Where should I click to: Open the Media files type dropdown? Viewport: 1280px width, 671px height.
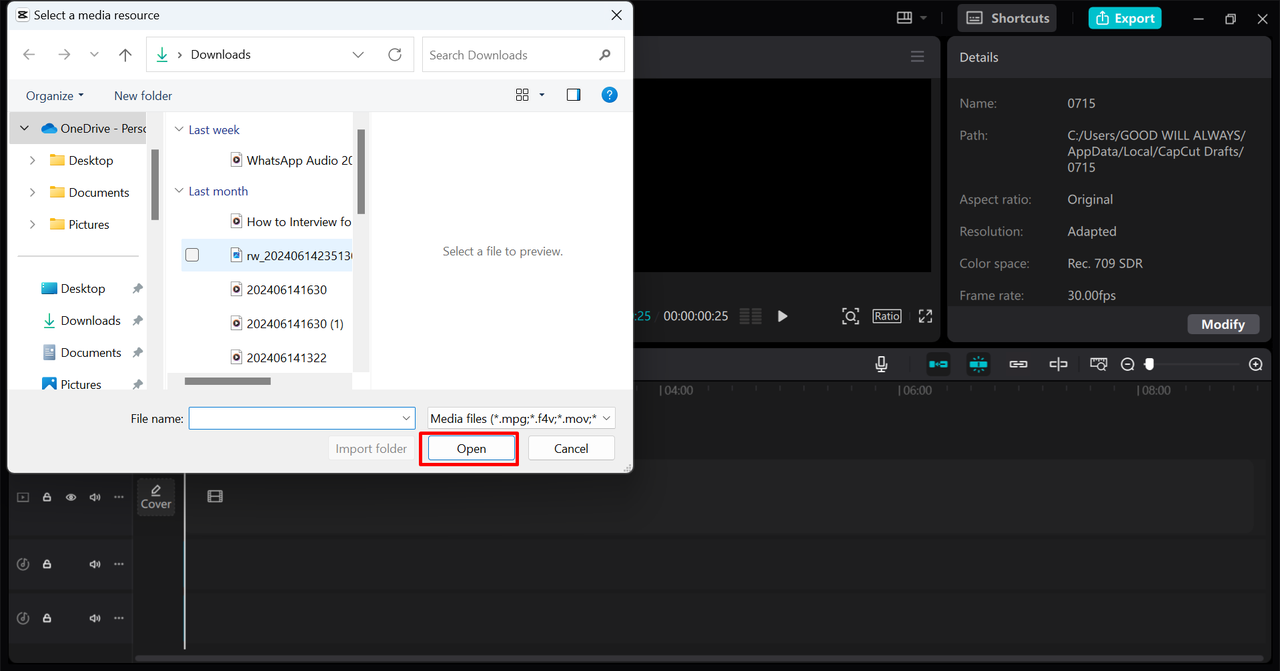pyautogui.click(x=521, y=418)
